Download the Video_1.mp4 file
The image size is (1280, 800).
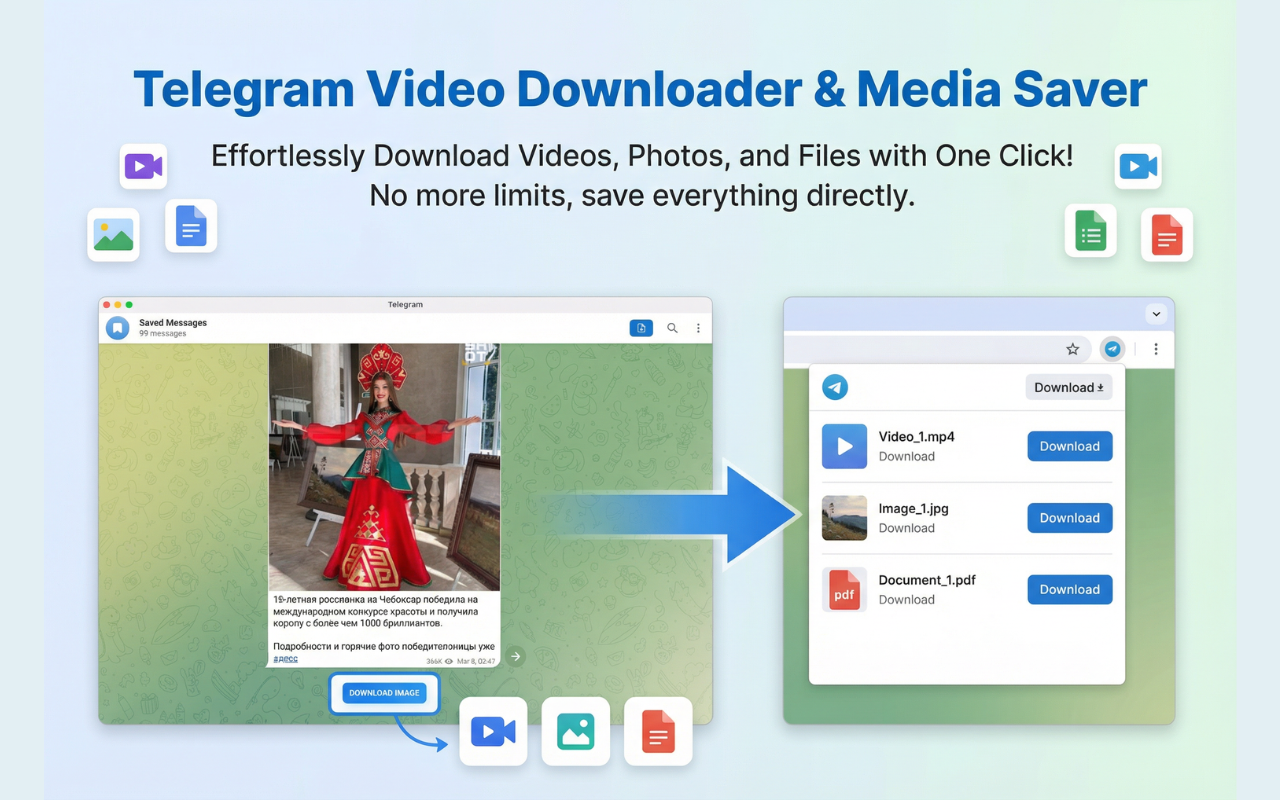[1070, 447]
